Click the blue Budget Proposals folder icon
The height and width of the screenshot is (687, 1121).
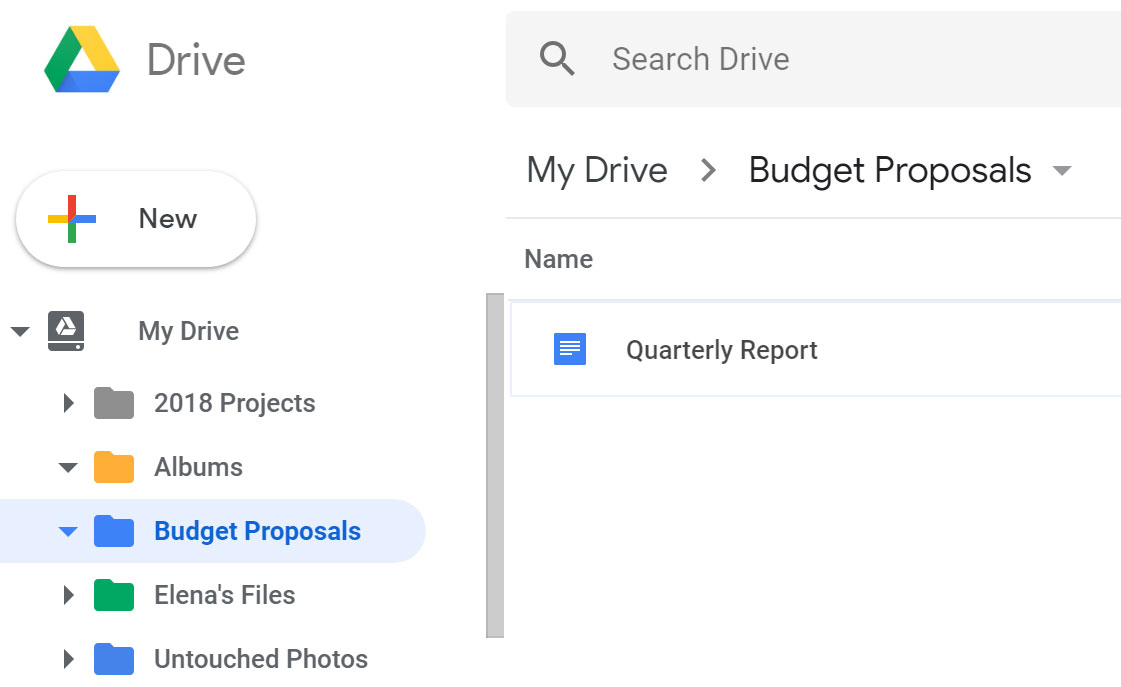114,531
